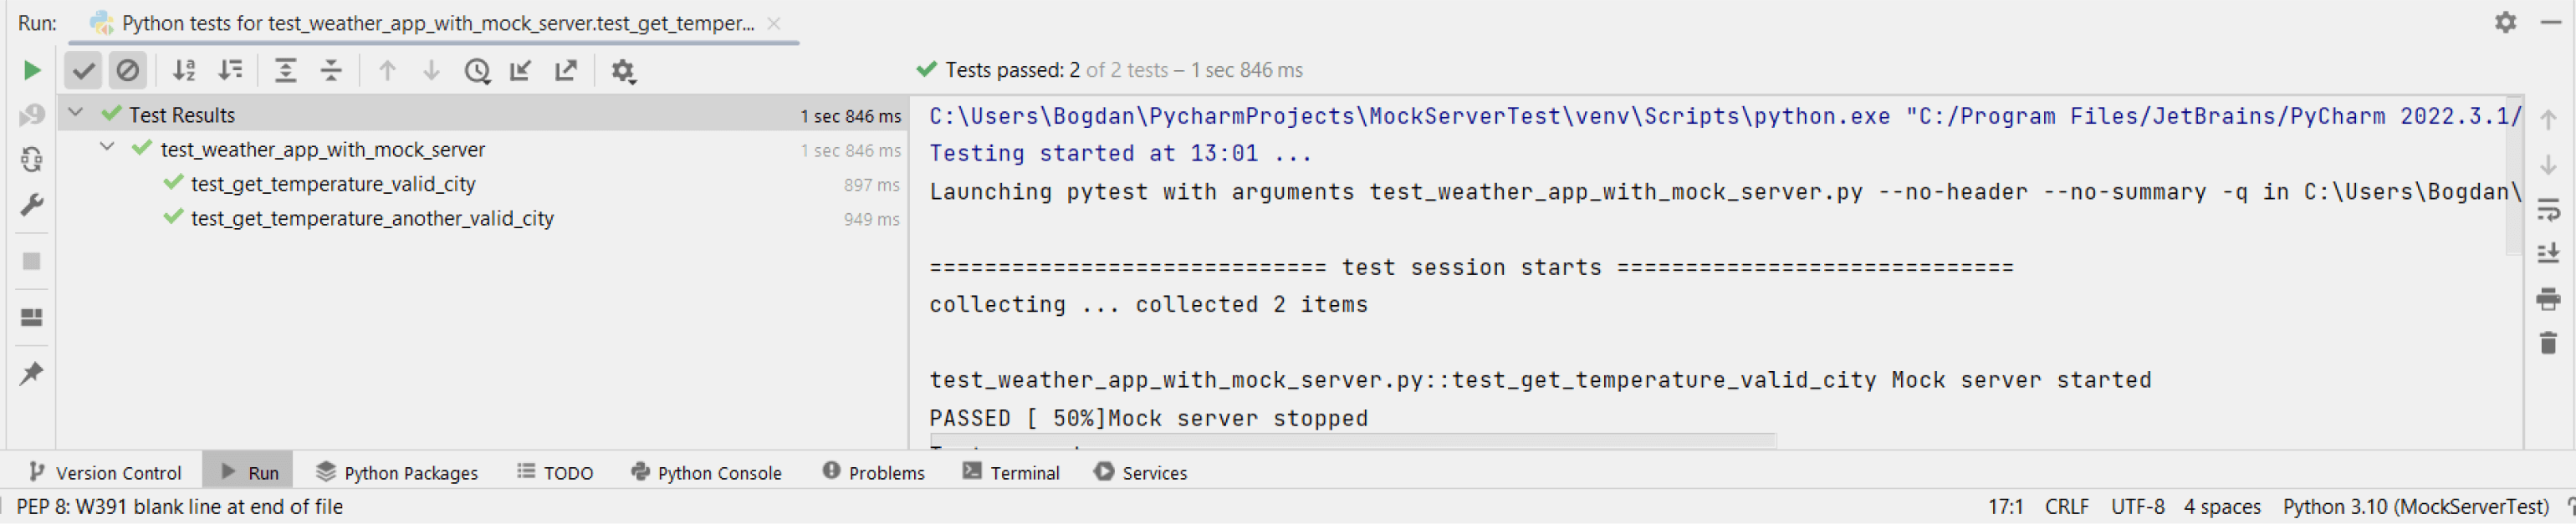Image resolution: width=2576 pixels, height=524 pixels.
Task: Click Export Test Results icon
Action: (566, 70)
